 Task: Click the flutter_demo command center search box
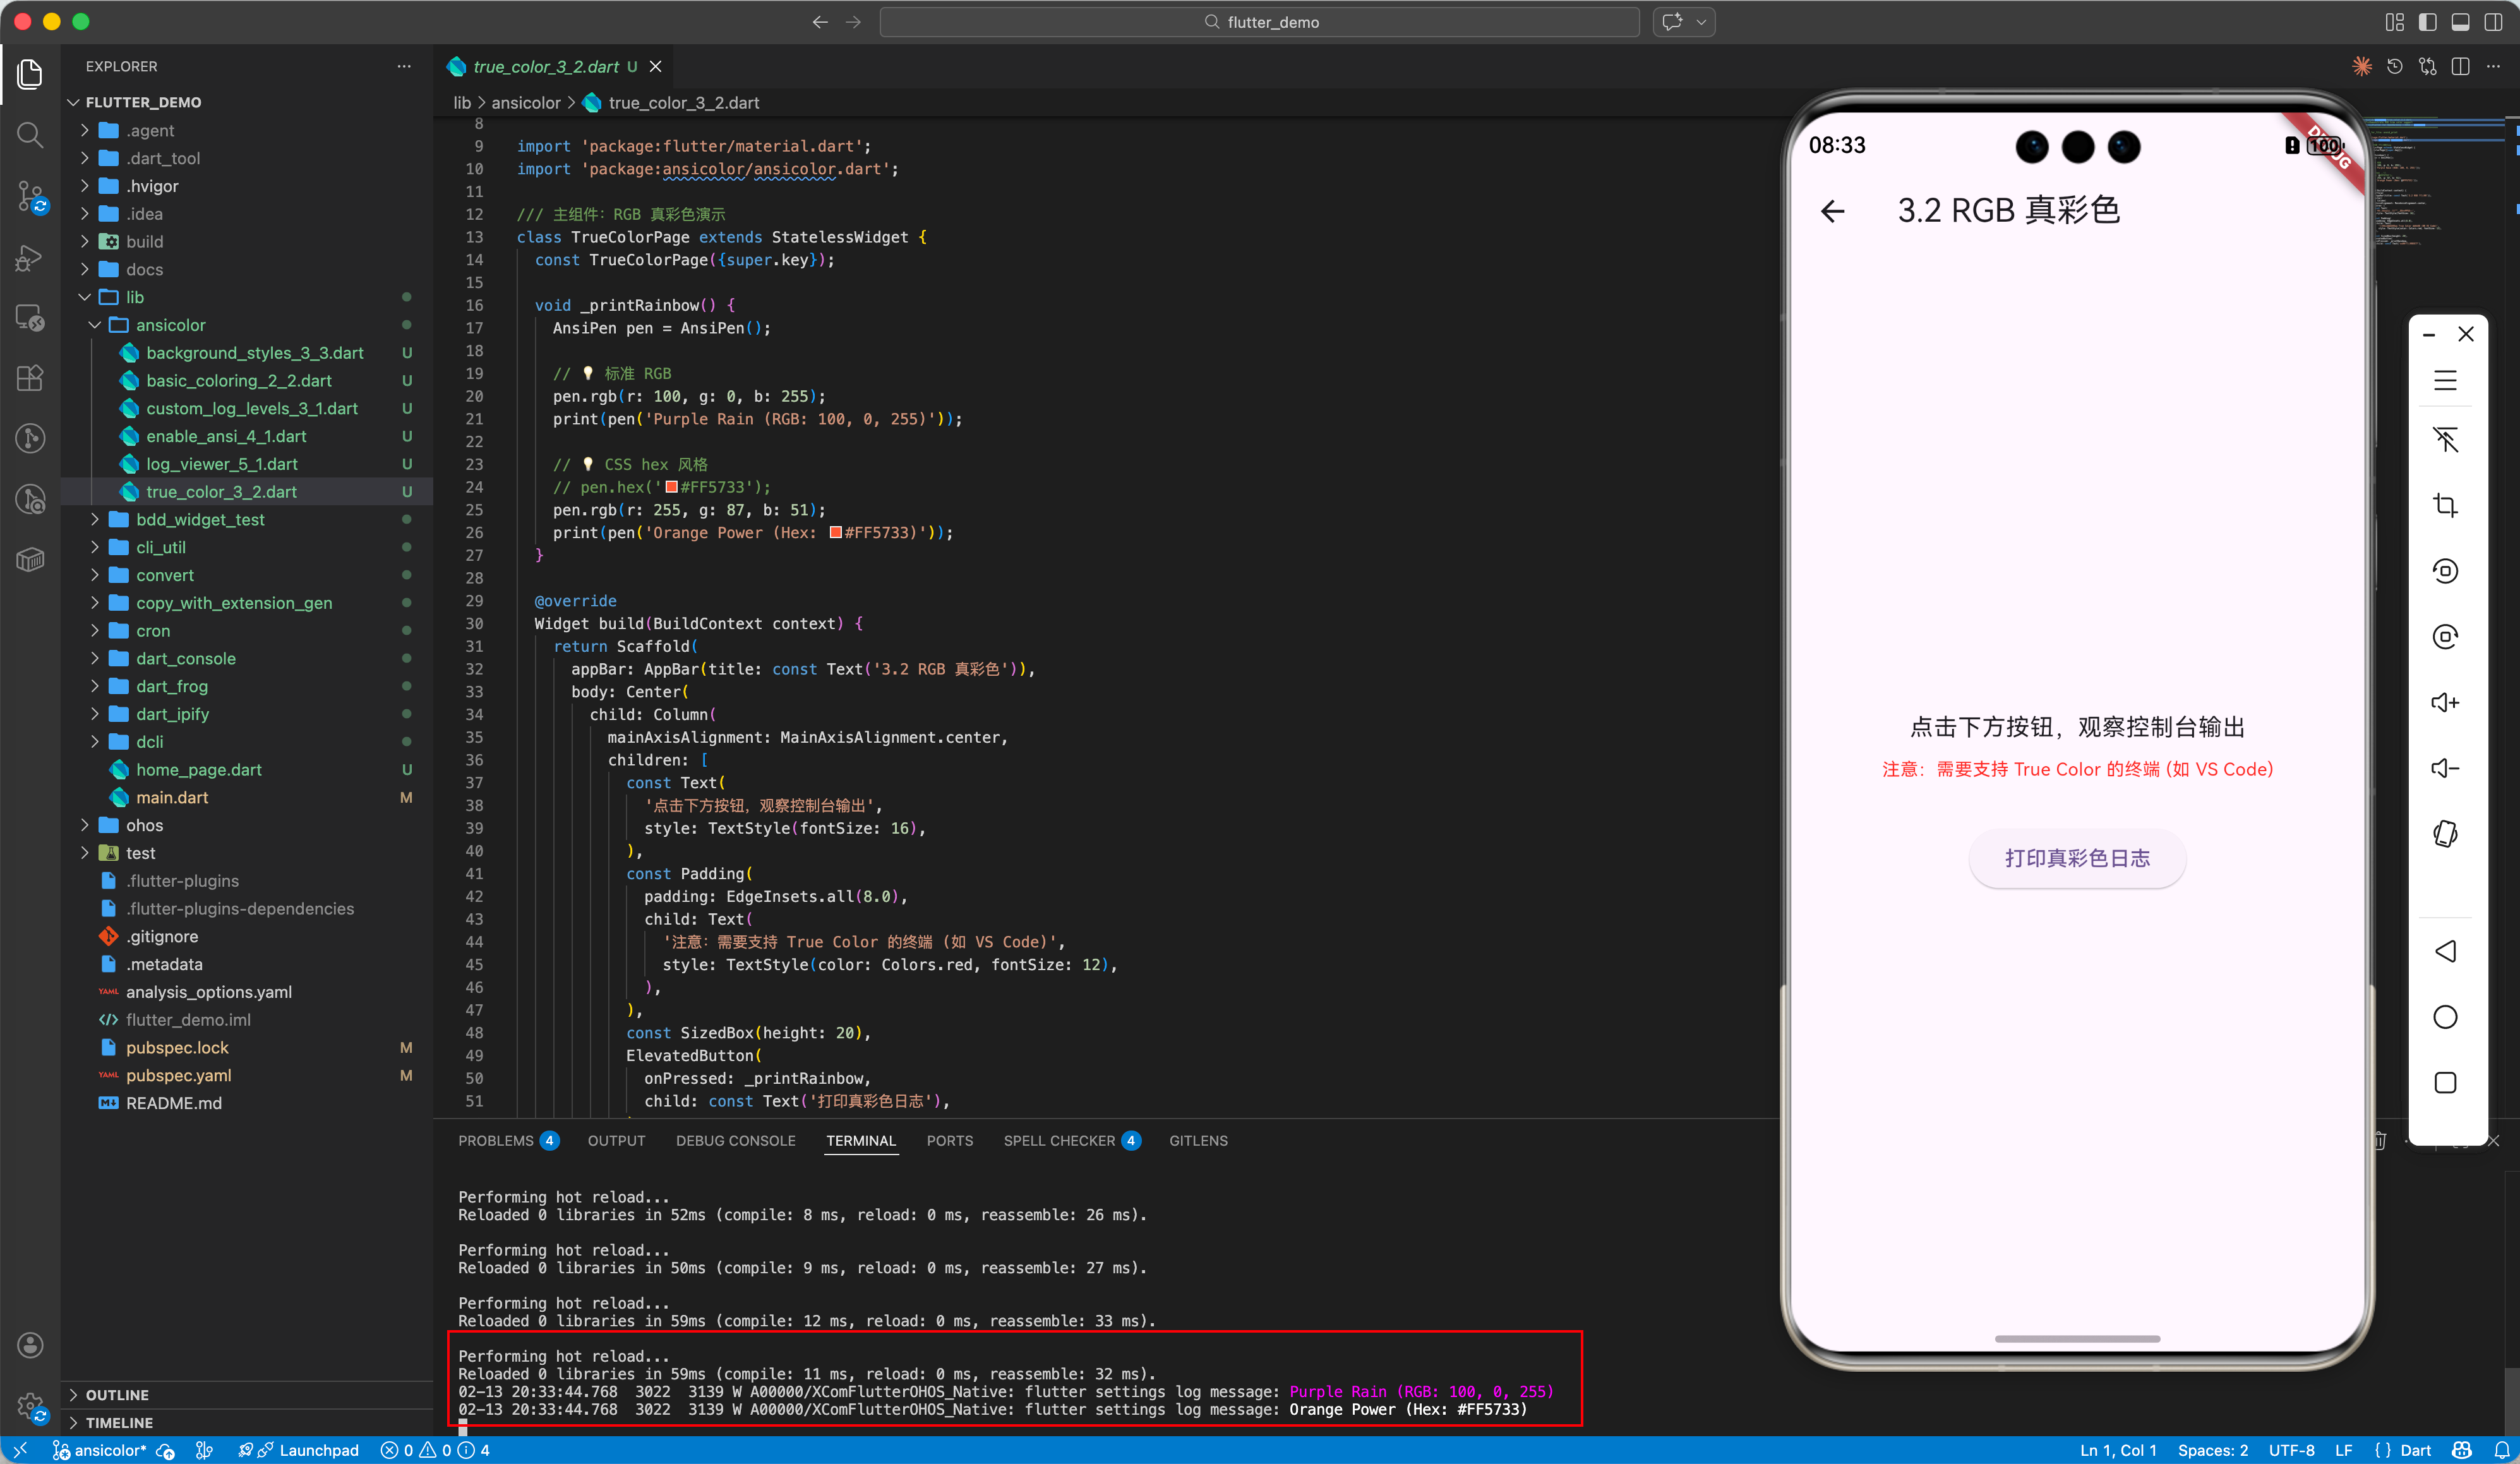point(1259,22)
